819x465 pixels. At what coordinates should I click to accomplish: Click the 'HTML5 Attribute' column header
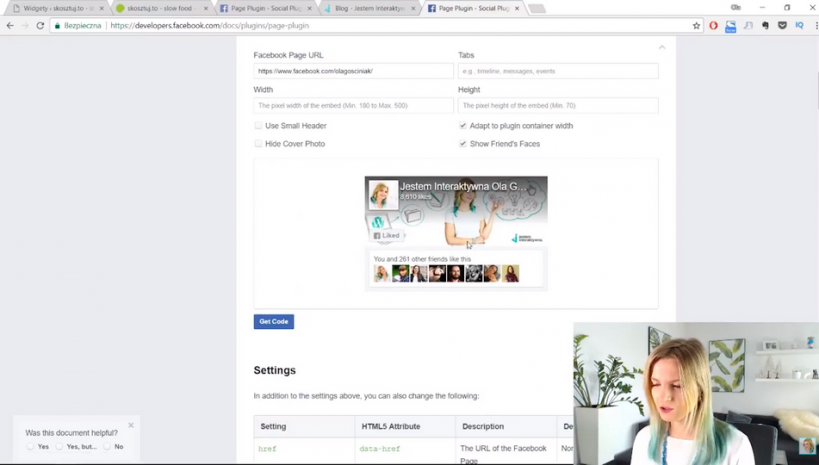[391, 426]
